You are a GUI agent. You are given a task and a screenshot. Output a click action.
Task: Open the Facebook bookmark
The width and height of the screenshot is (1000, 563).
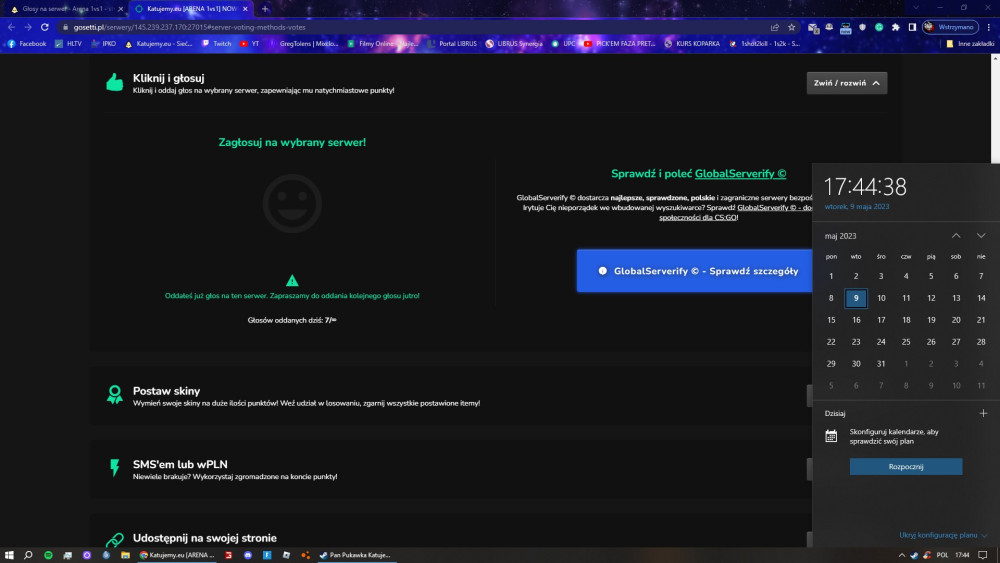pos(27,44)
